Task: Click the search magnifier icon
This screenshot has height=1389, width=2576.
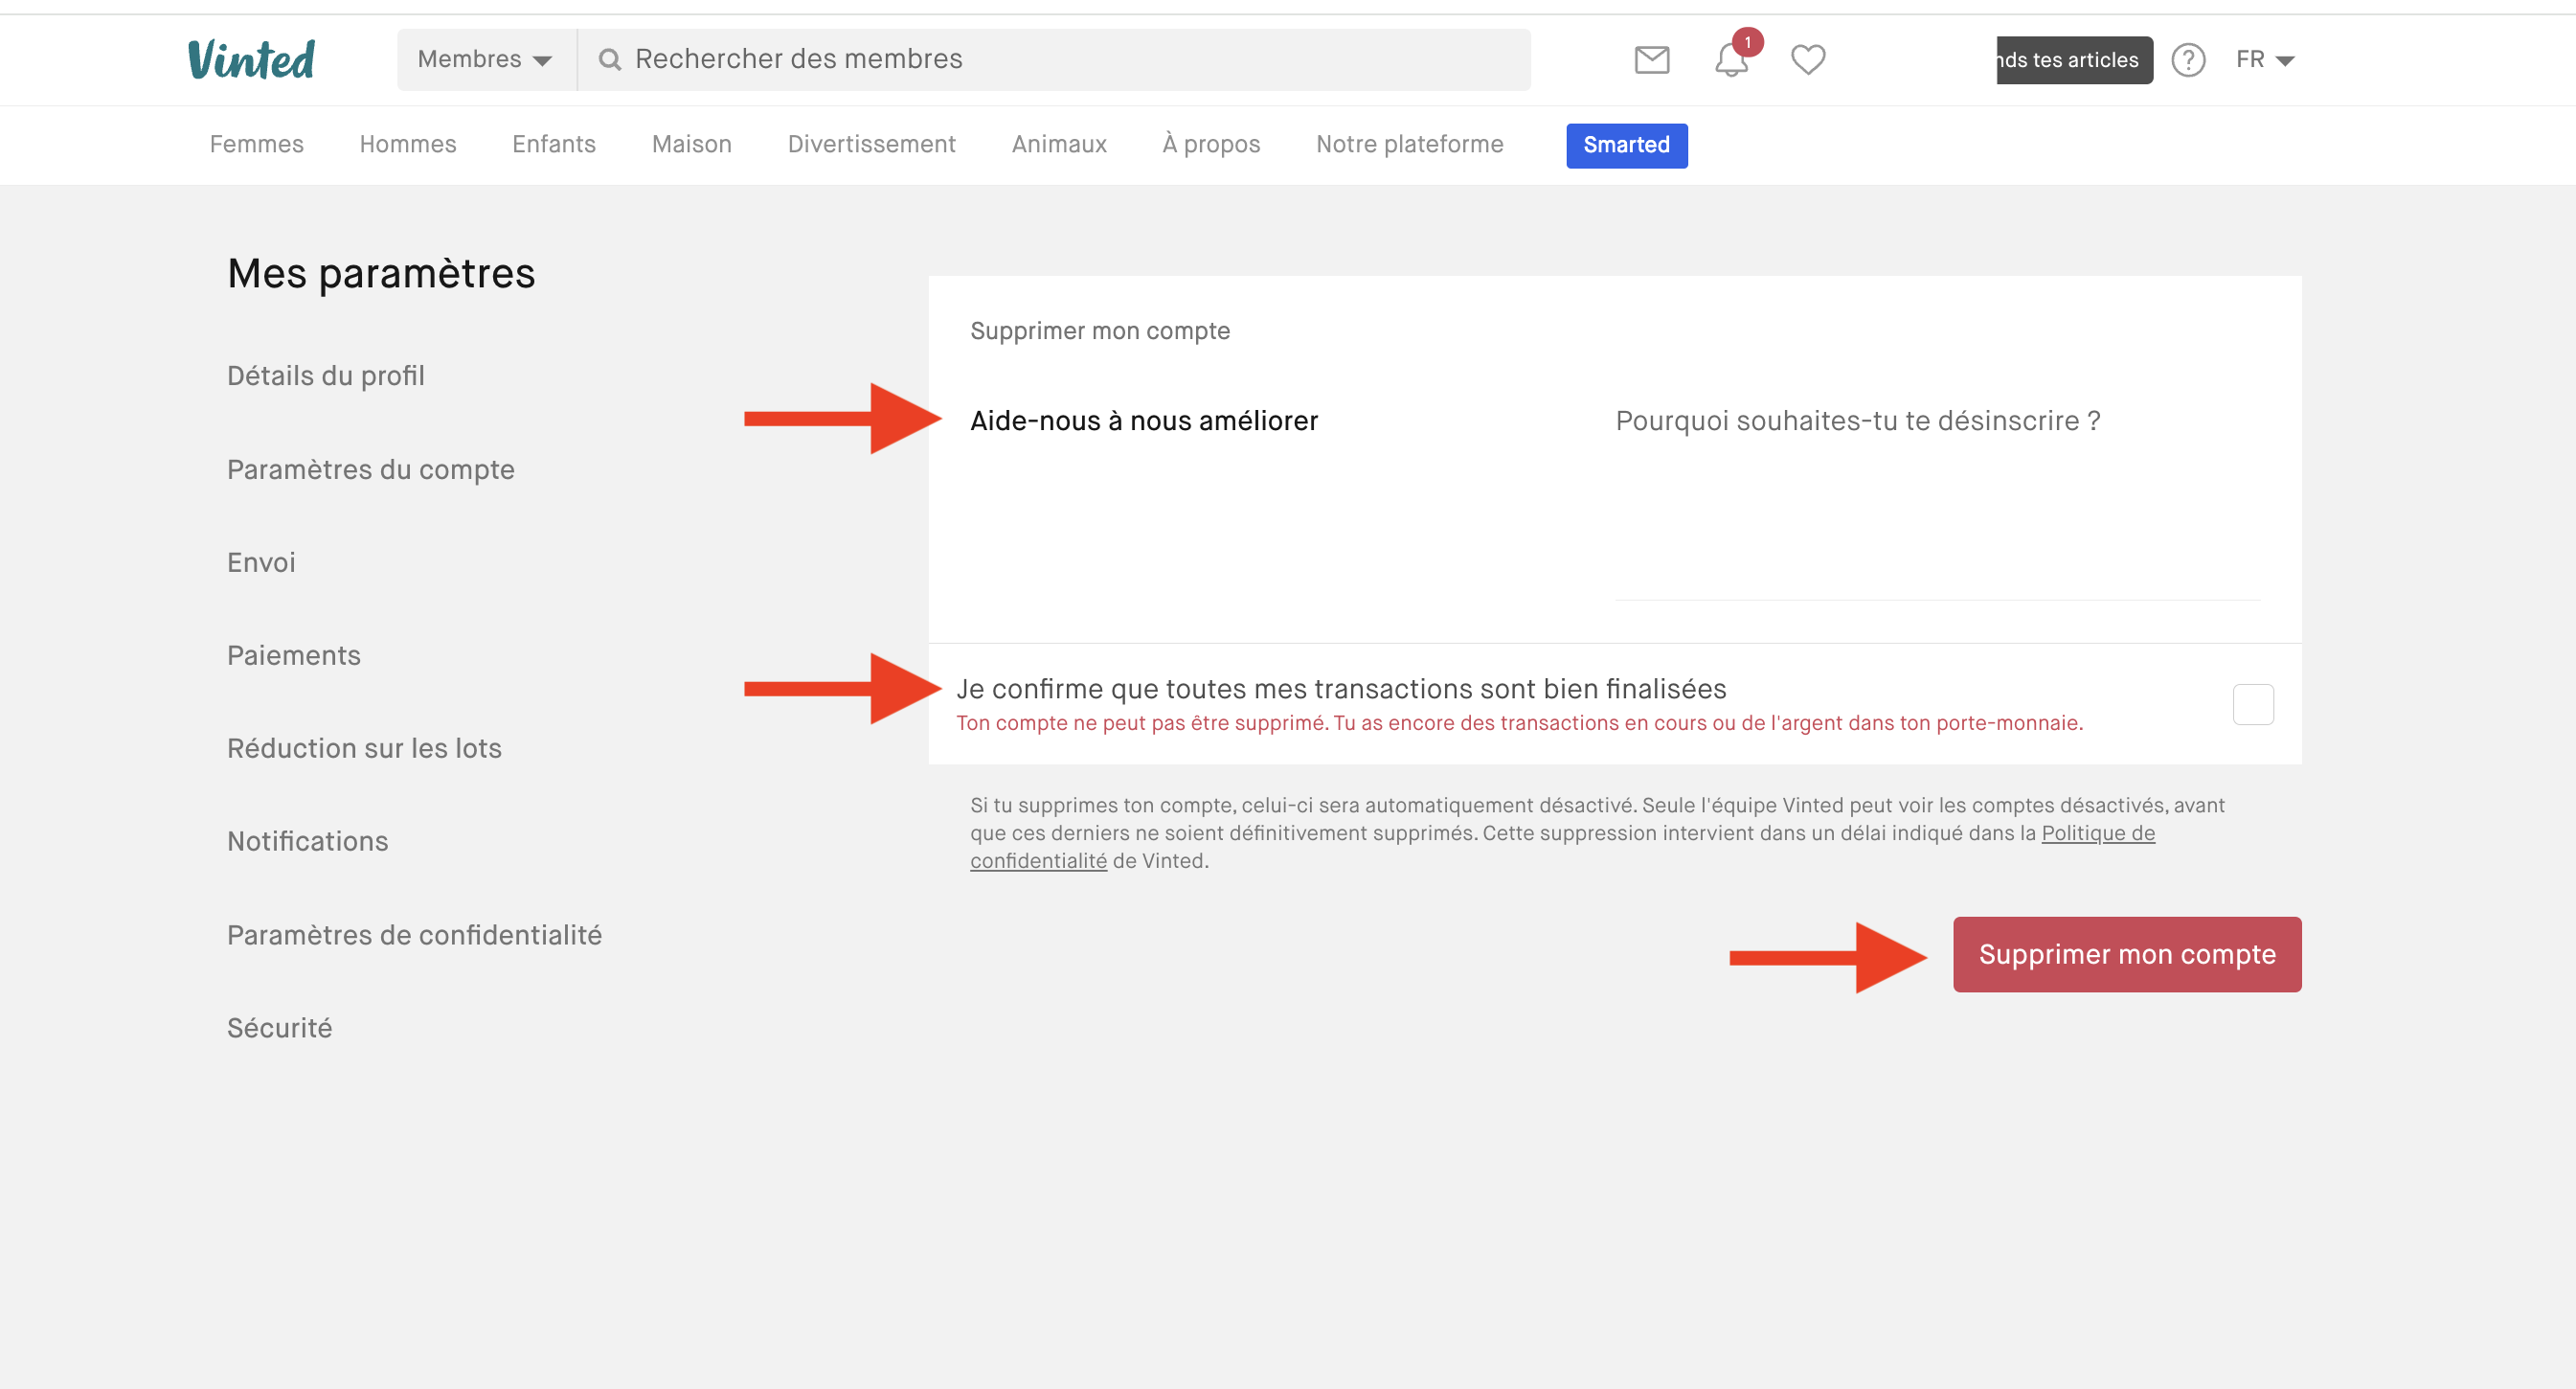Action: 609,60
